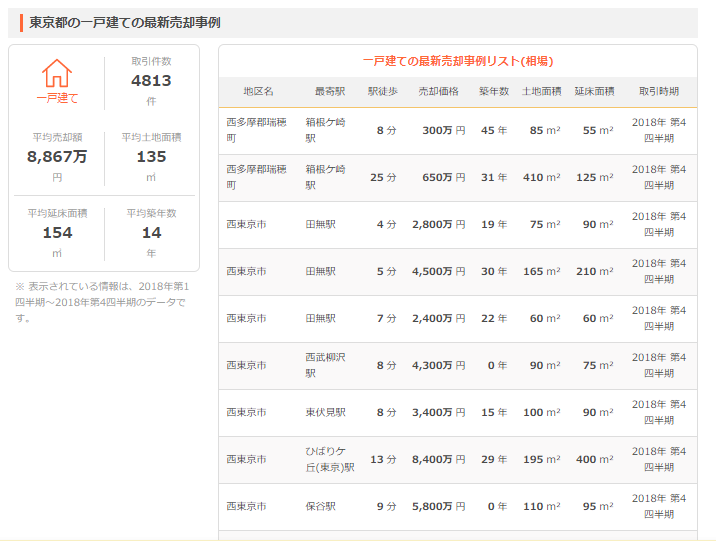716x541 pixels.
Task: Click 西東京市 in the 5,800万円 row
Action: click(x=246, y=507)
